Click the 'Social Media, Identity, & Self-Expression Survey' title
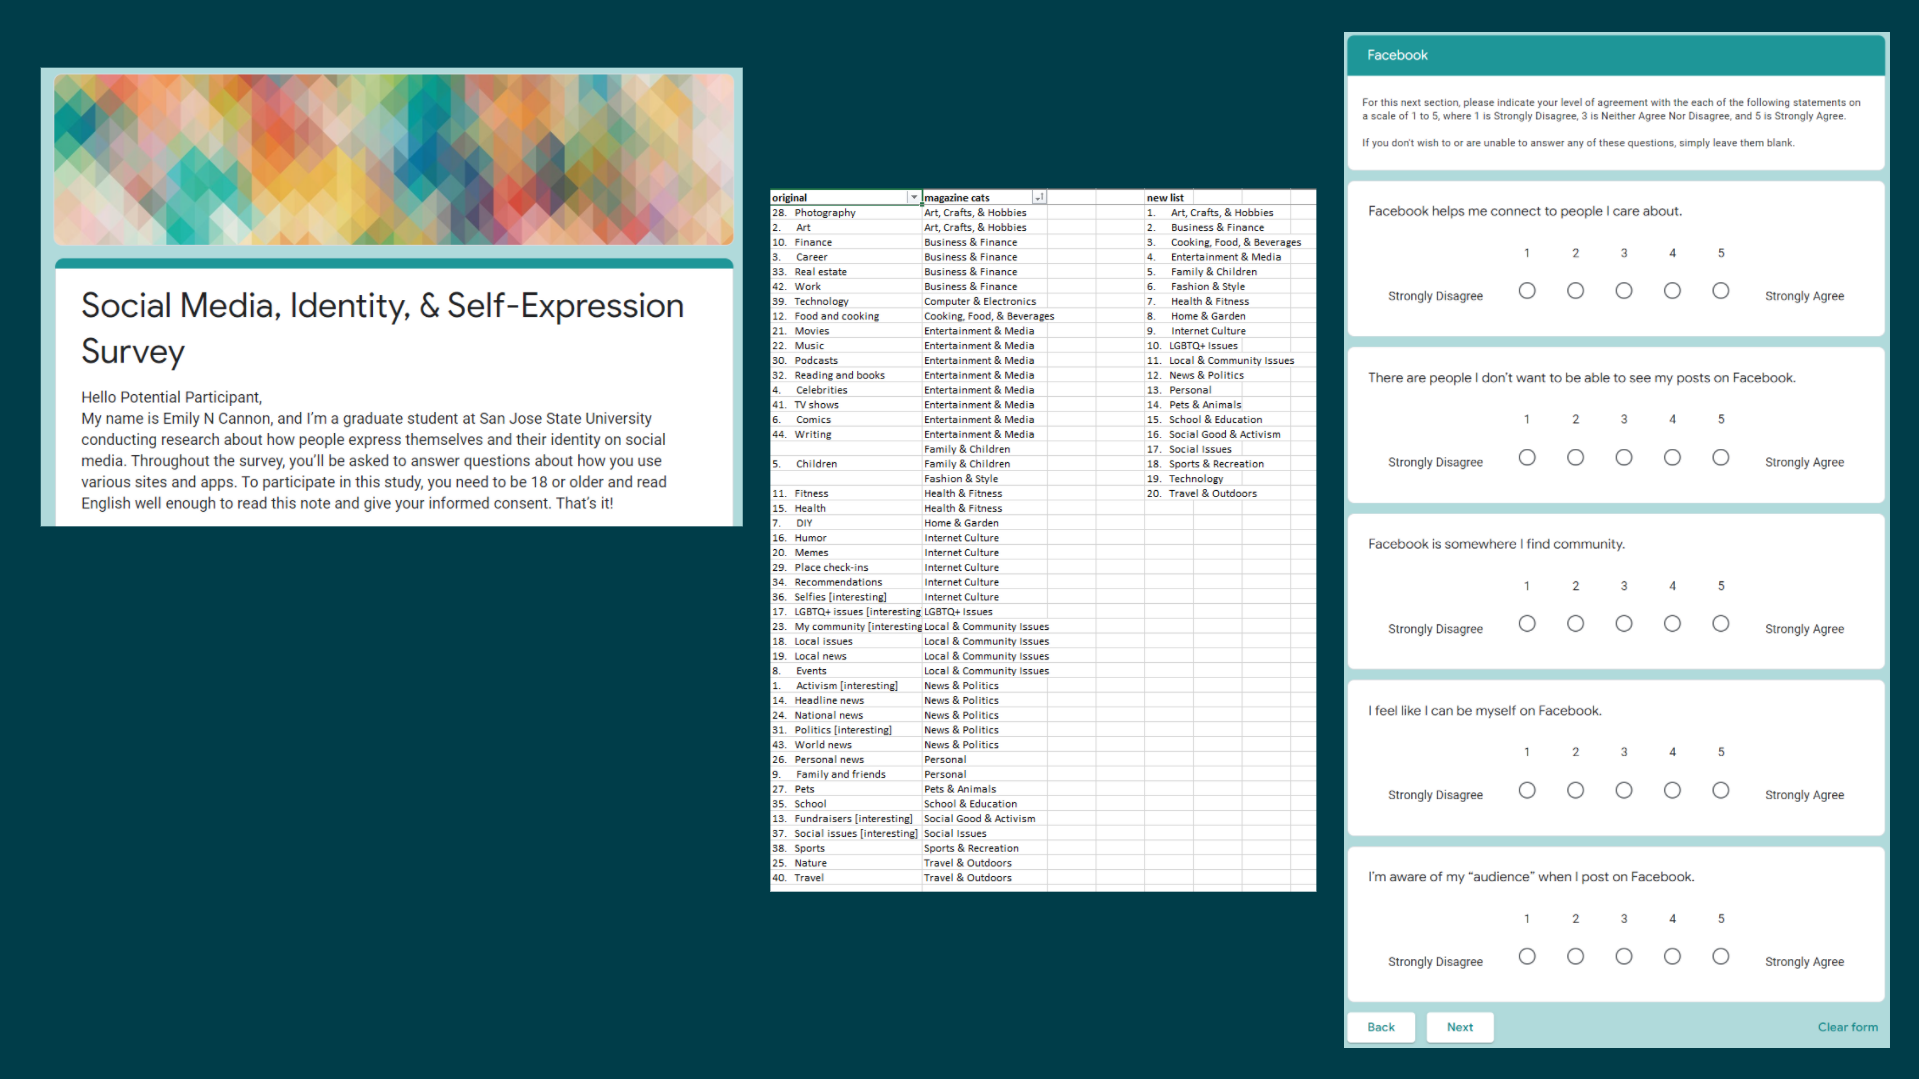This screenshot has height=1079, width=1919. (383, 328)
